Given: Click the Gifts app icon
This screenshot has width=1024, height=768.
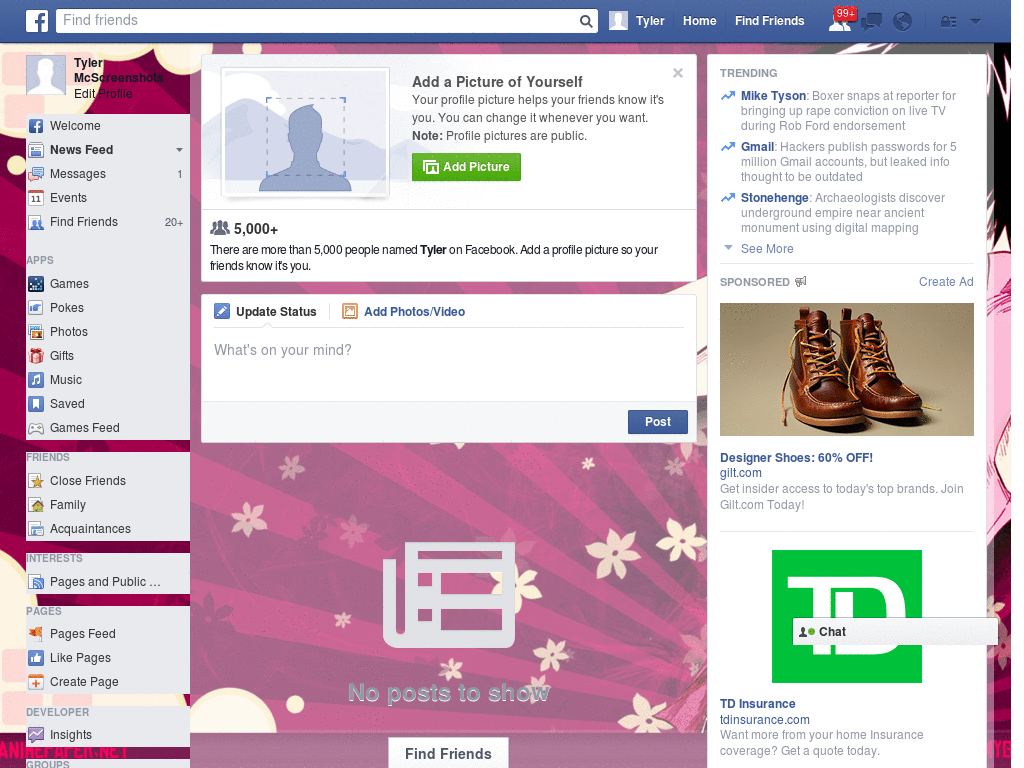Looking at the screenshot, I should click(x=37, y=356).
